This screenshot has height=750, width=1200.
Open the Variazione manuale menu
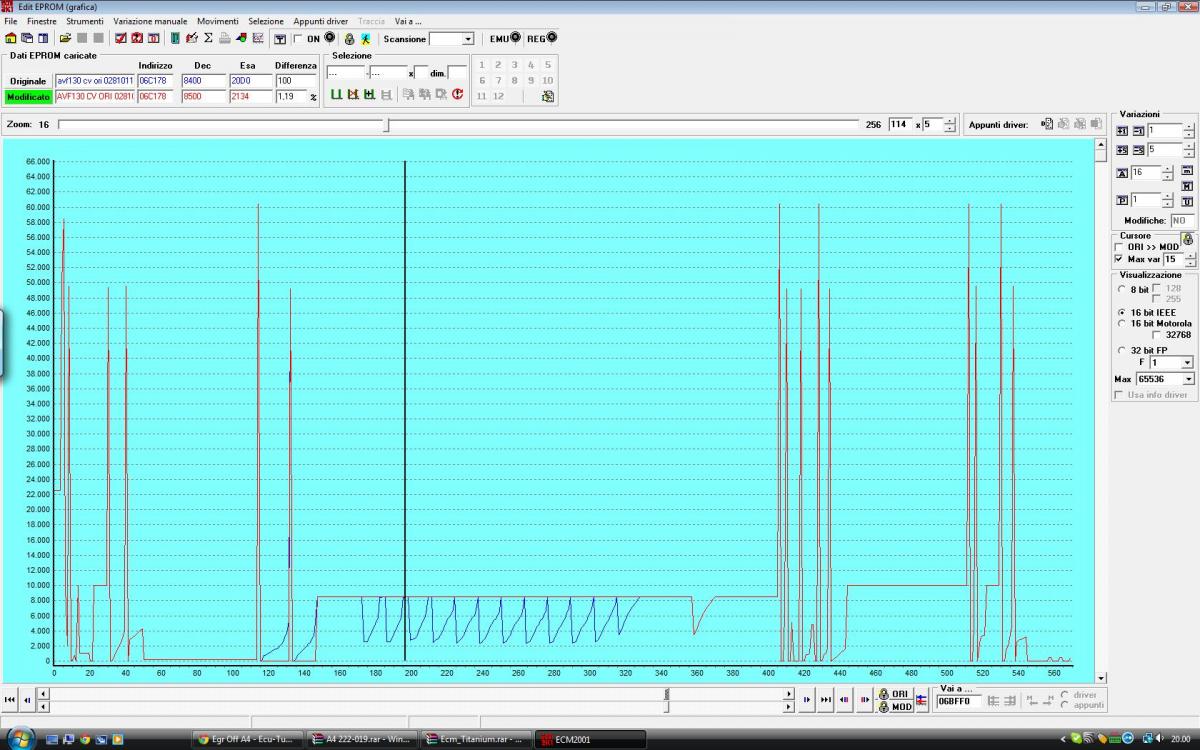pos(150,21)
